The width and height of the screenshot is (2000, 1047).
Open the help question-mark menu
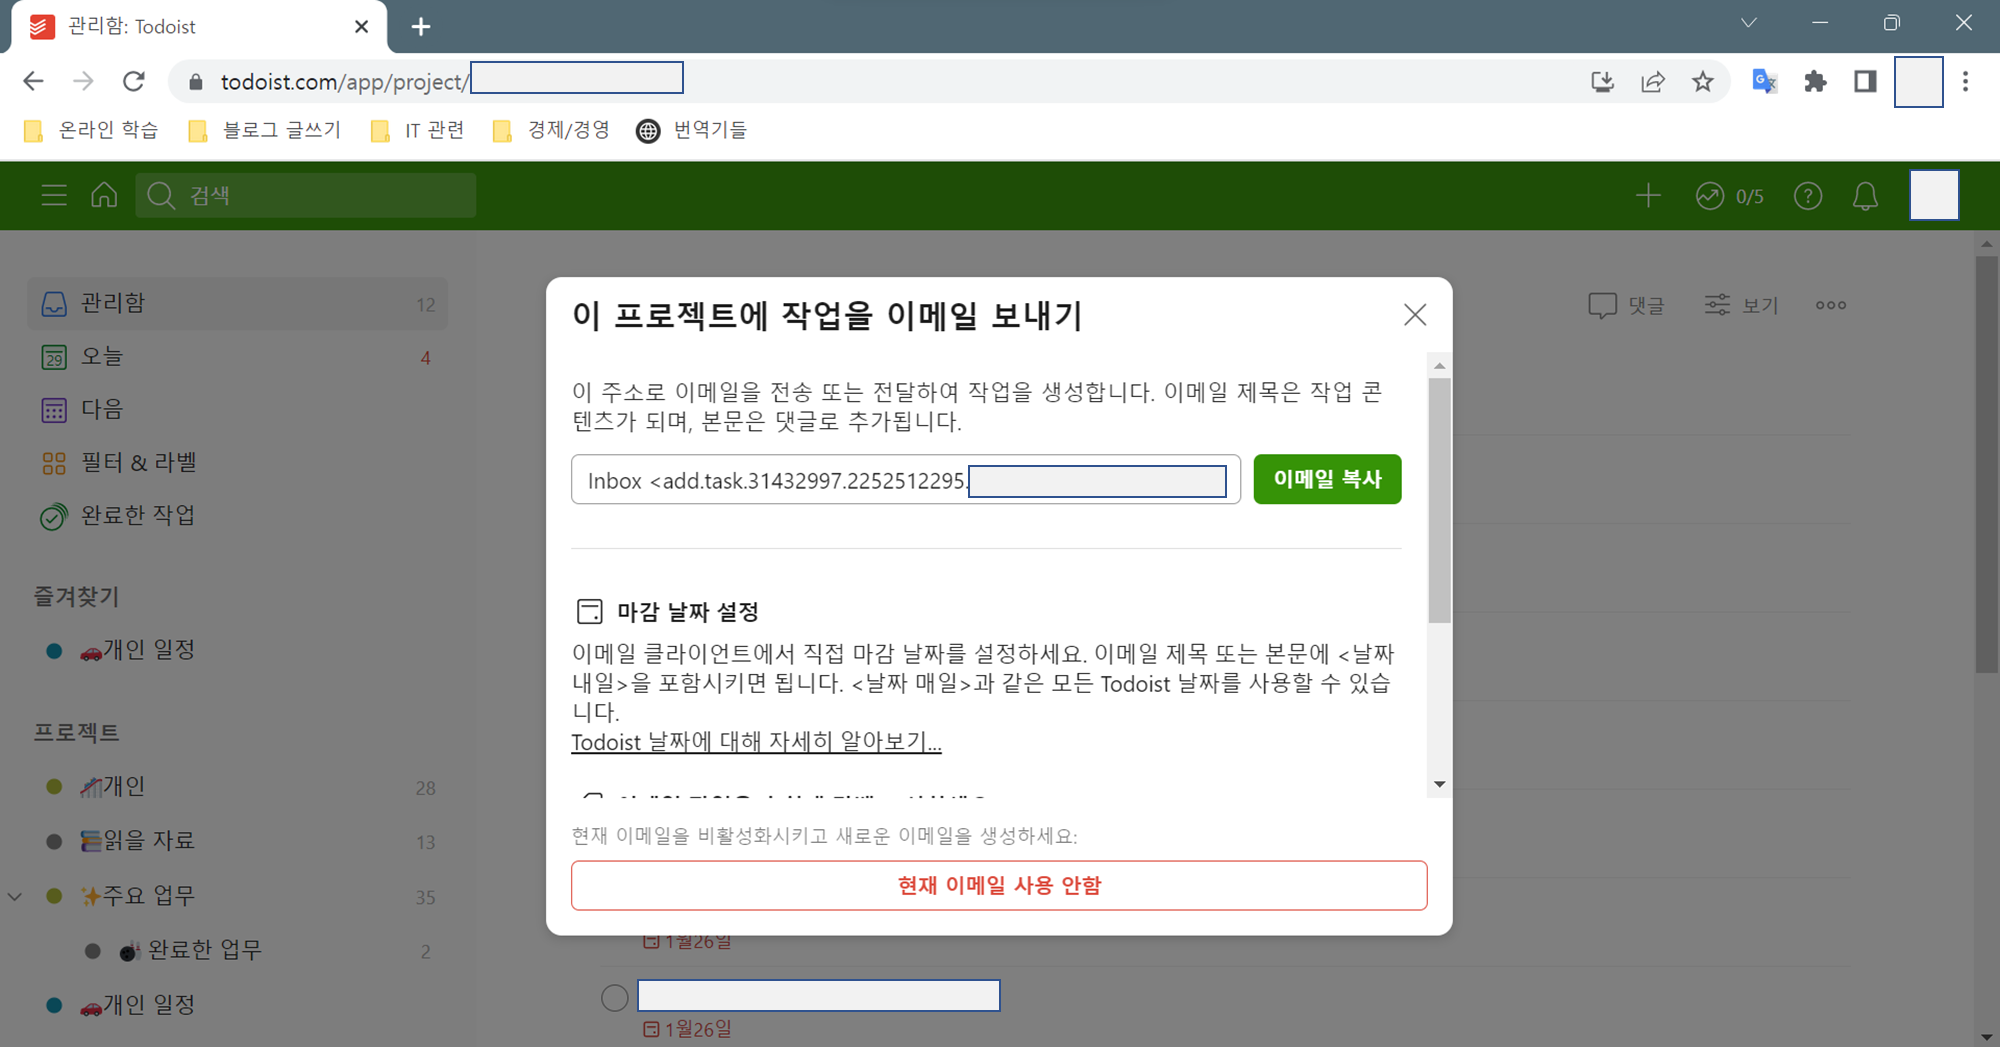[1808, 196]
